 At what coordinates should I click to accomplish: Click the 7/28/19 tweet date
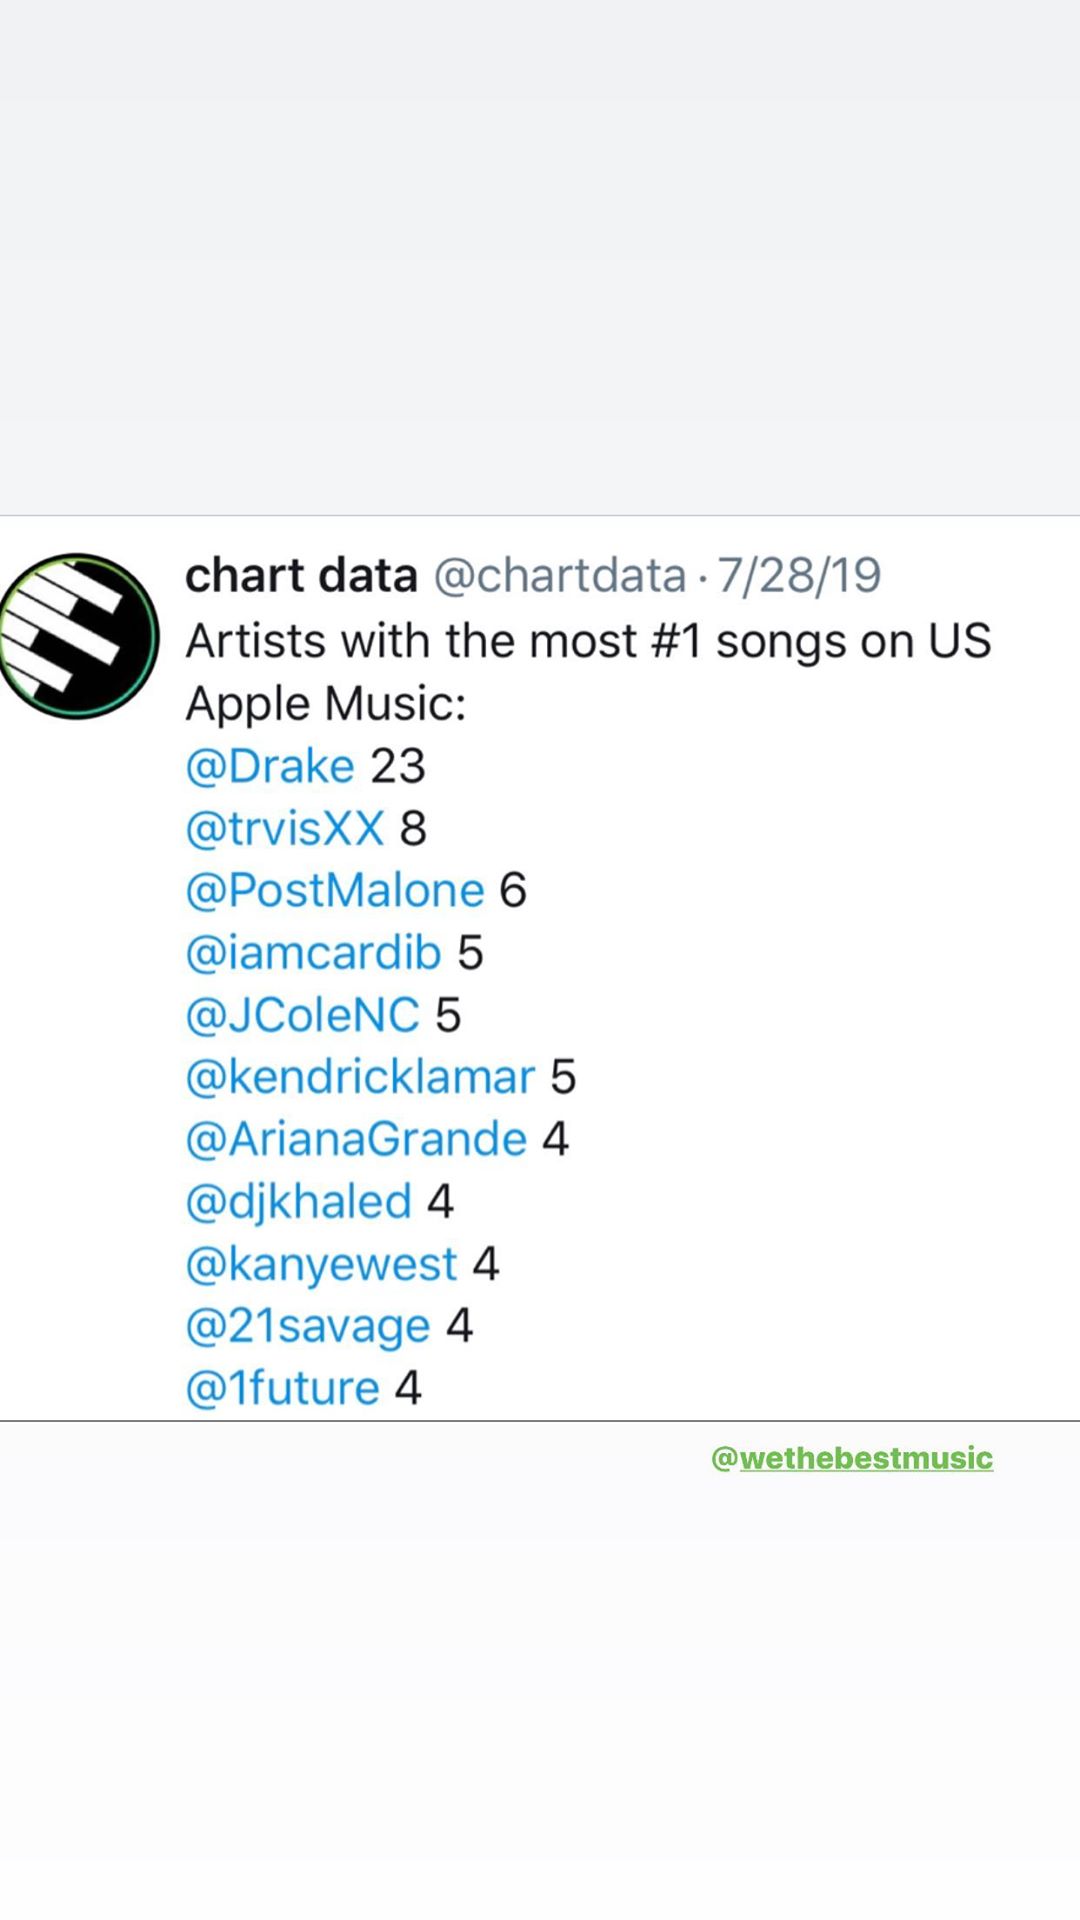(799, 576)
